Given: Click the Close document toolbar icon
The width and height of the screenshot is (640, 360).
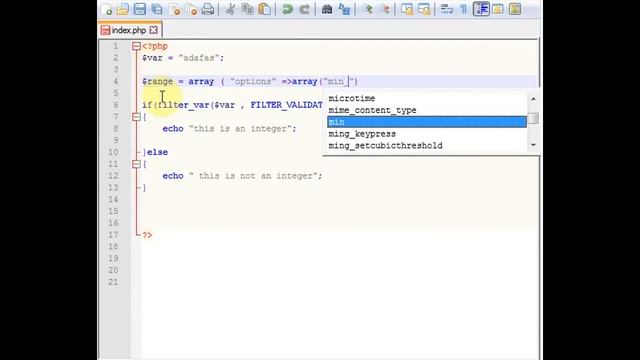Looking at the screenshot, I should pyautogui.click(x=175, y=9).
